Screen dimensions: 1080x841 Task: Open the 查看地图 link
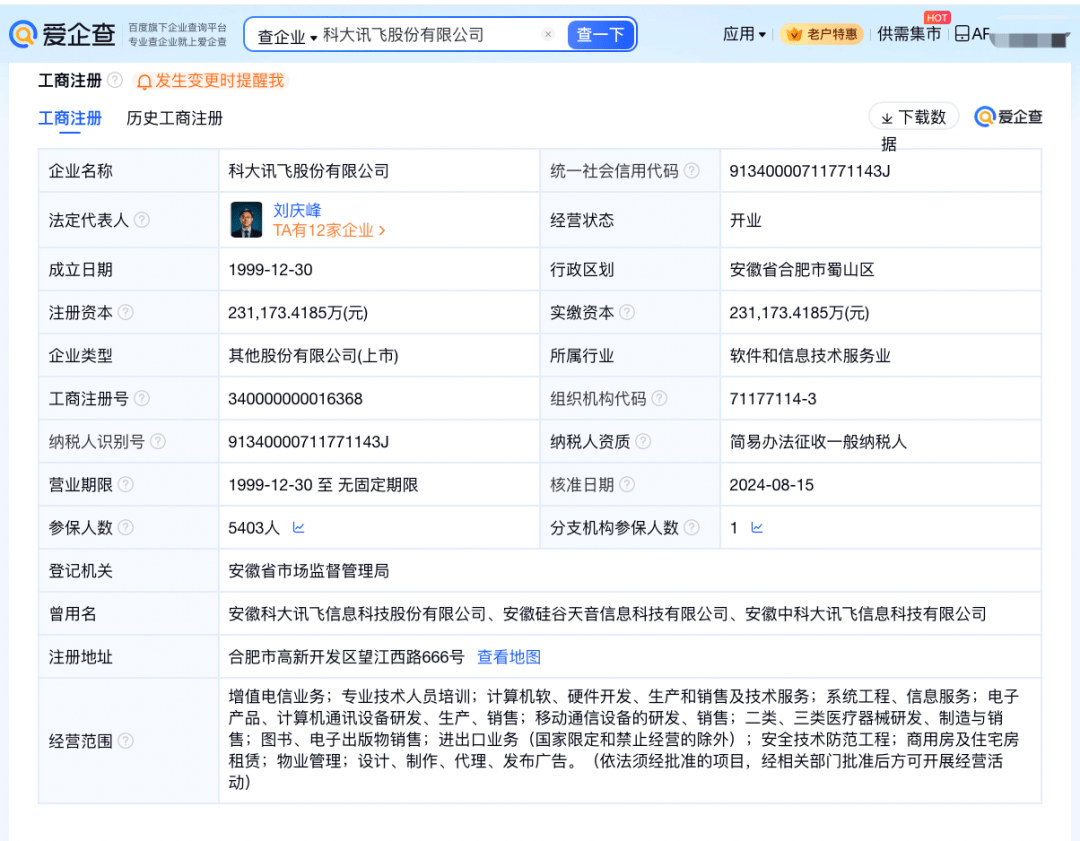pyautogui.click(x=508, y=657)
